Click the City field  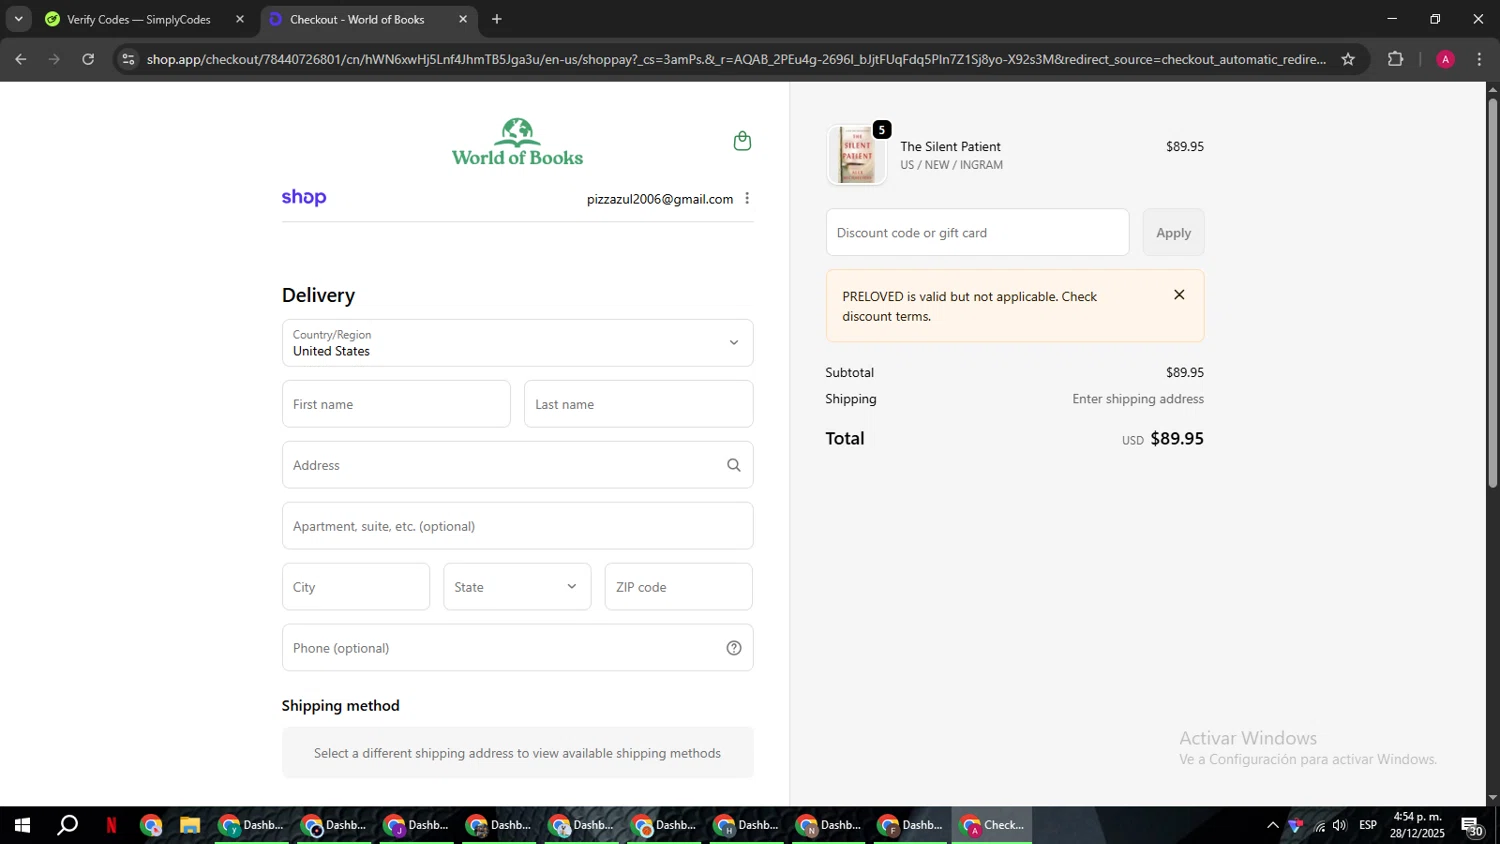tap(356, 587)
